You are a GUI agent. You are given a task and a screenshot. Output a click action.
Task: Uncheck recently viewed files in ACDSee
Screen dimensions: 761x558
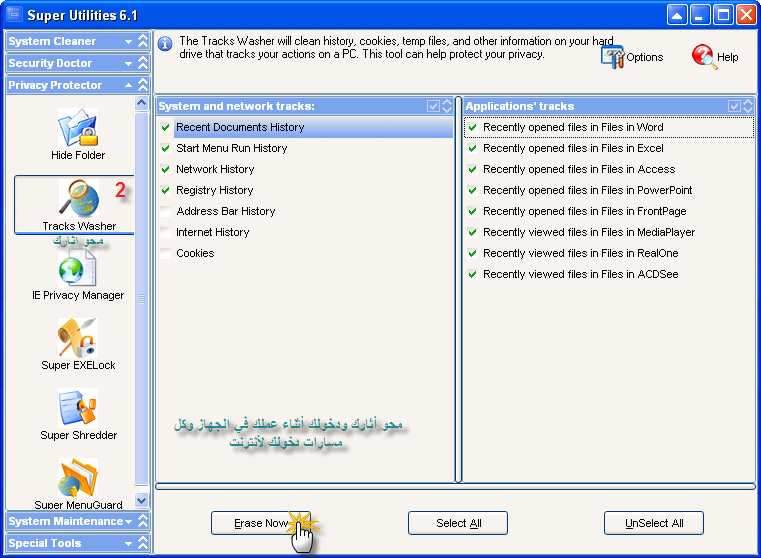(x=472, y=274)
